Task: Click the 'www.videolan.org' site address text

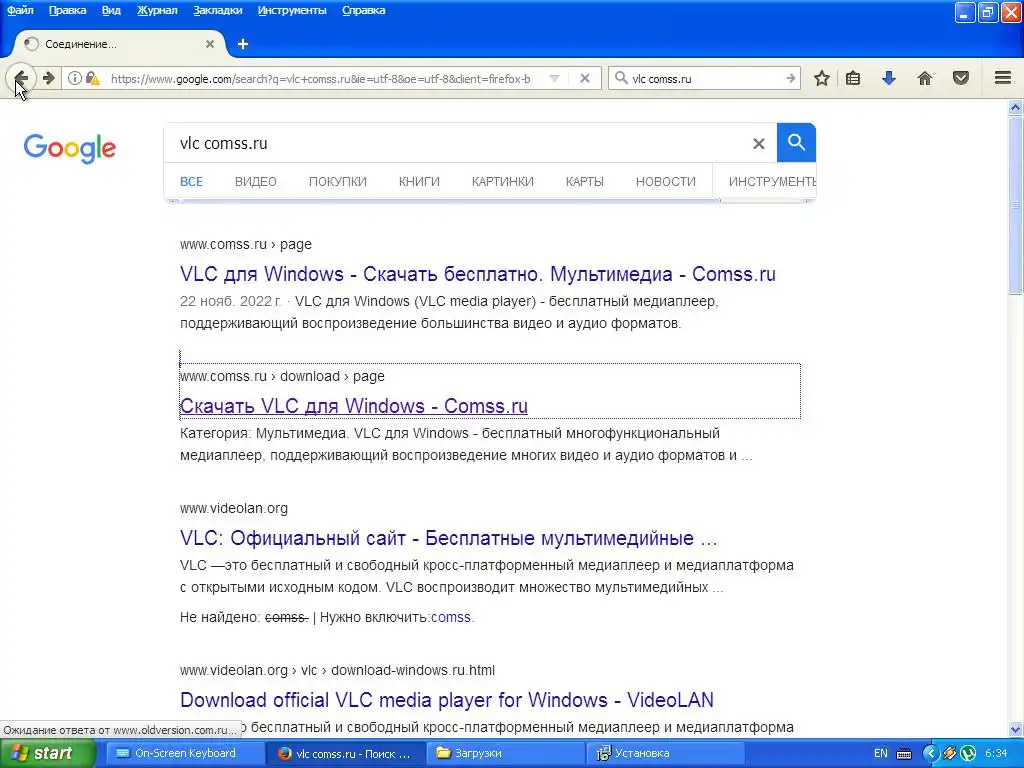Action: point(234,508)
